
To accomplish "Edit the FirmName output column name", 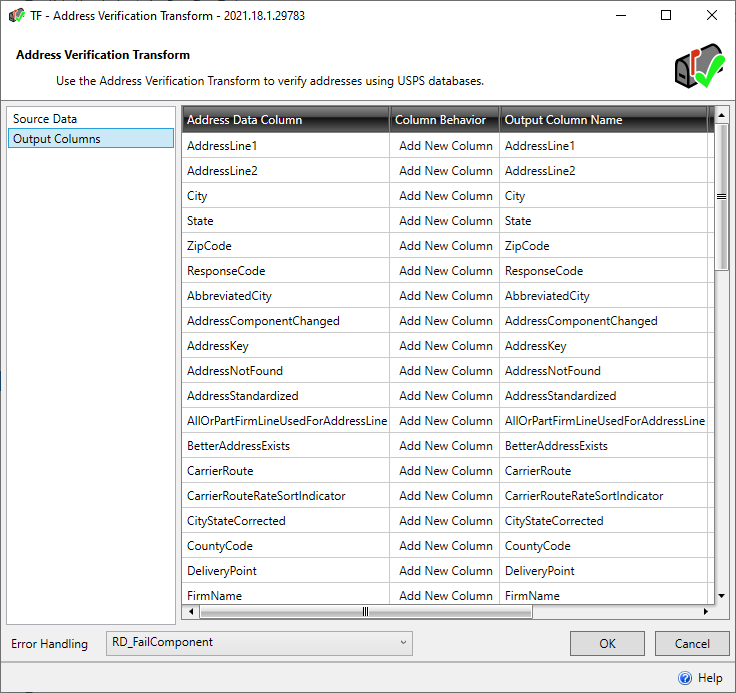I will [x=604, y=594].
